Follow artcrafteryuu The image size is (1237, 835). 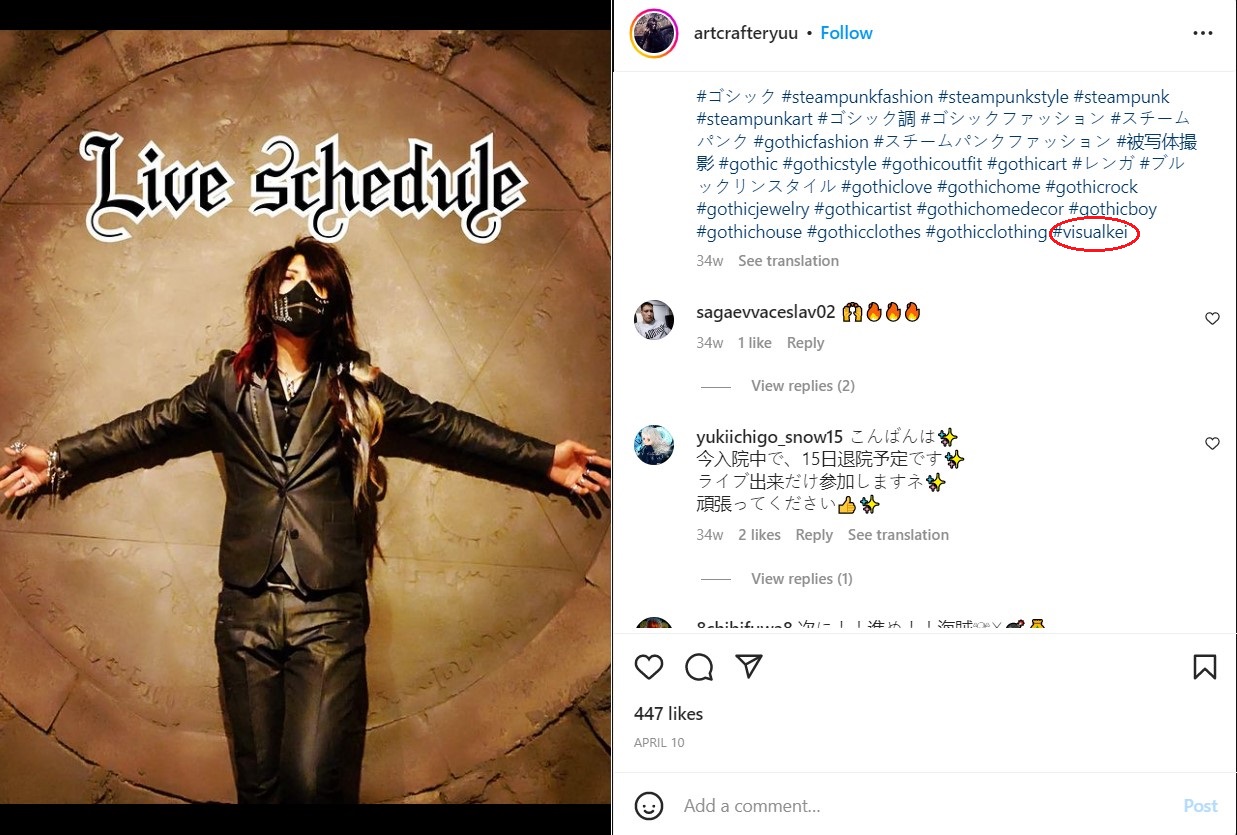pos(846,33)
